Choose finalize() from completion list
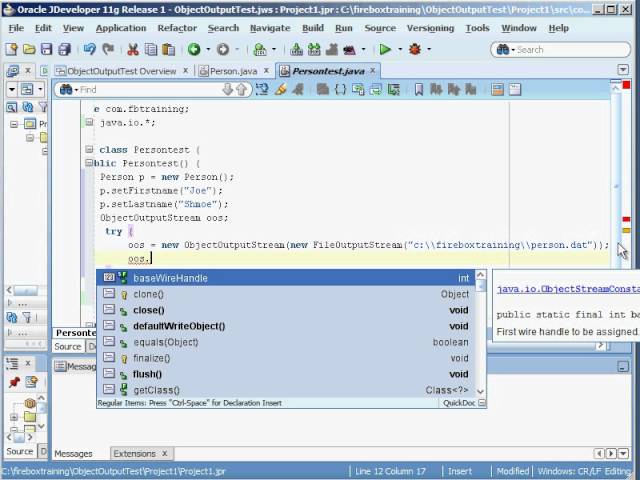Image resolution: width=640 pixels, height=480 pixels. pos(286,358)
